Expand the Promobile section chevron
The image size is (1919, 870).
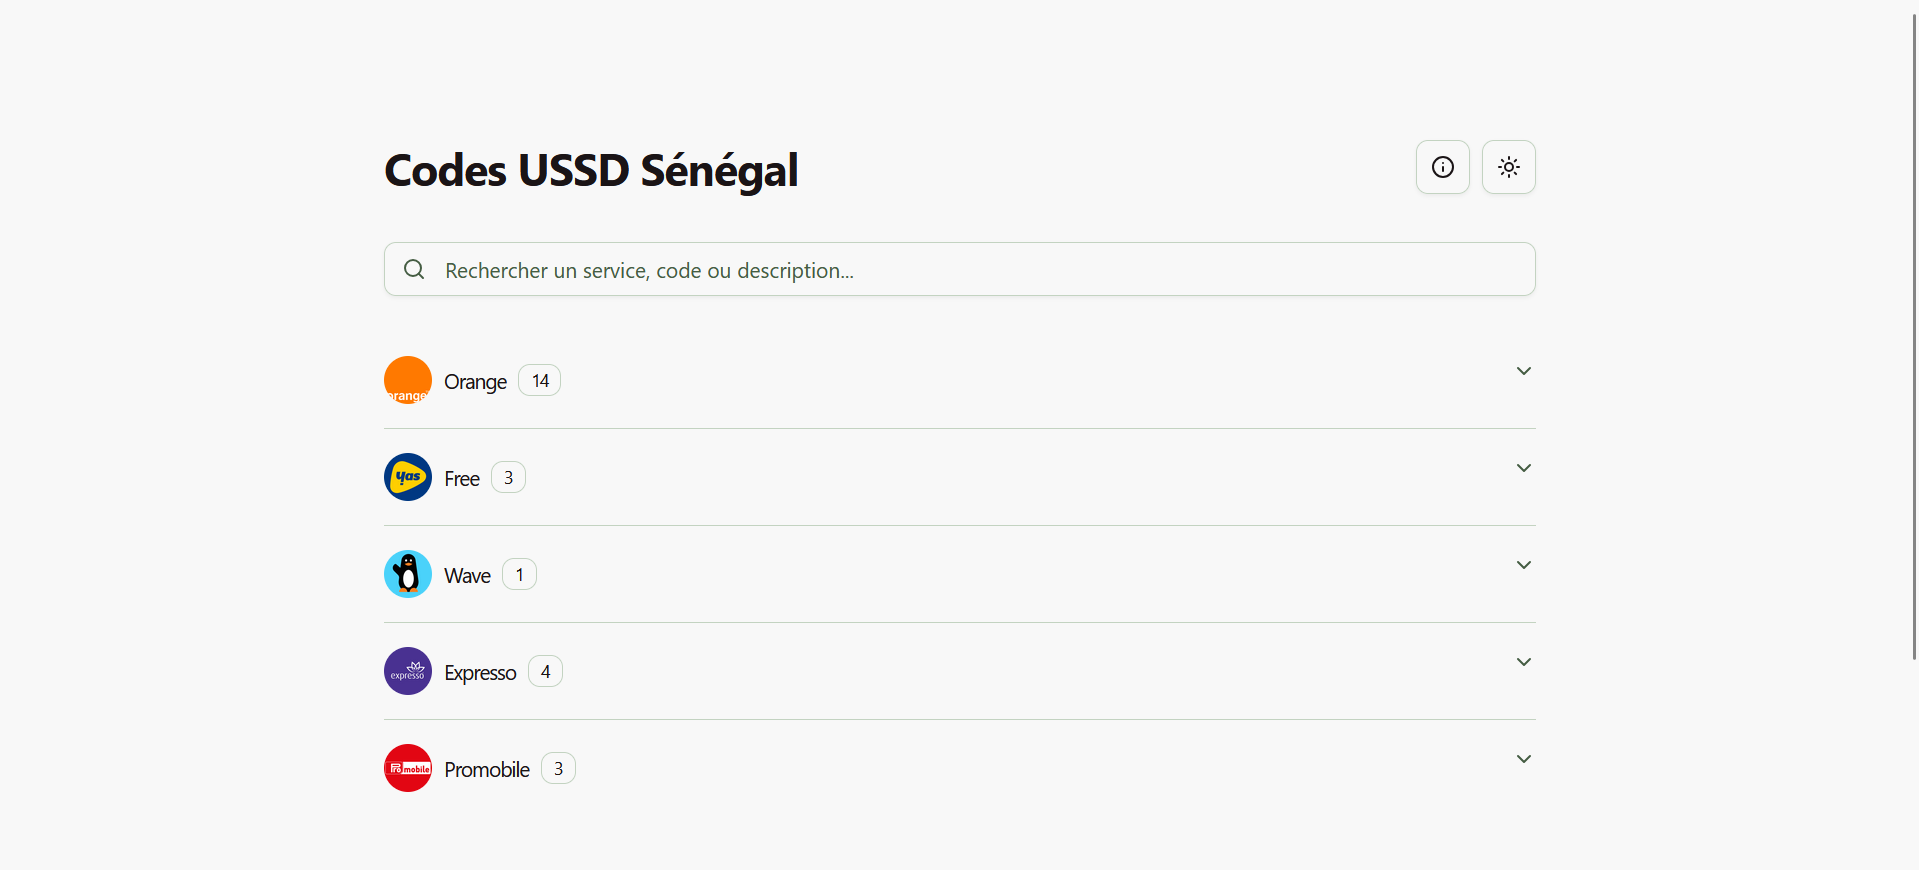[1523, 759]
